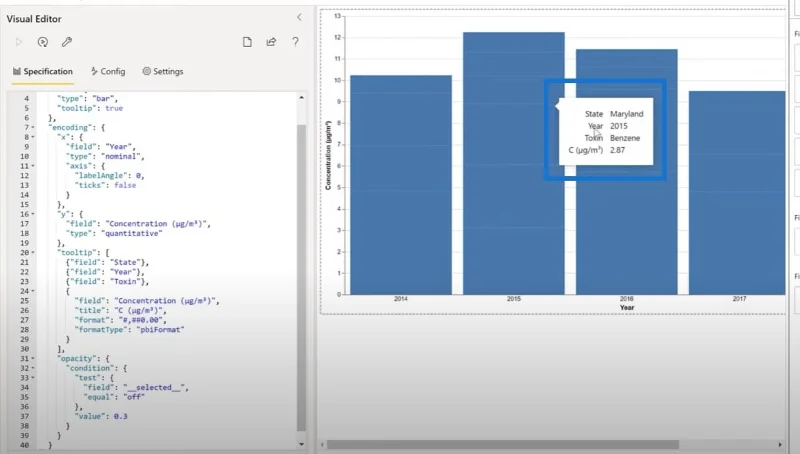Click the "type": "nominal" code line
800x454 pixels.
105,157
